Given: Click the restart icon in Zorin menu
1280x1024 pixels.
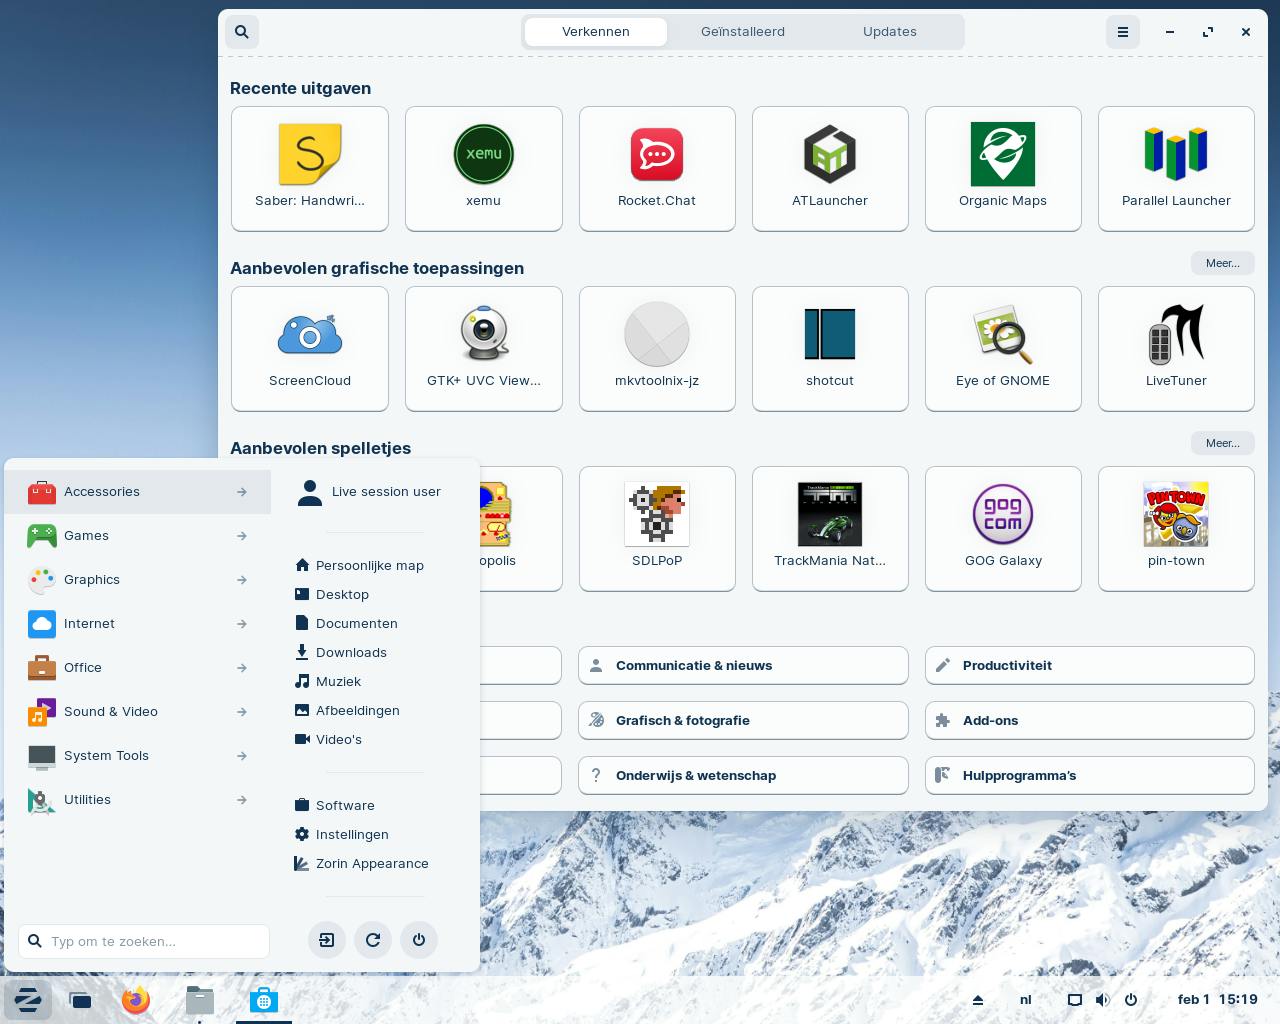Looking at the screenshot, I should pyautogui.click(x=373, y=940).
